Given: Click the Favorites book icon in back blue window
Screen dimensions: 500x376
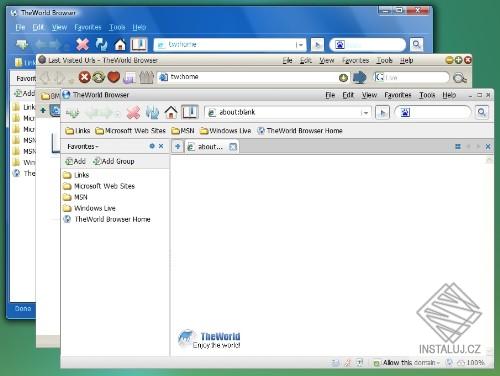Looking at the screenshot, I should pos(139,44).
